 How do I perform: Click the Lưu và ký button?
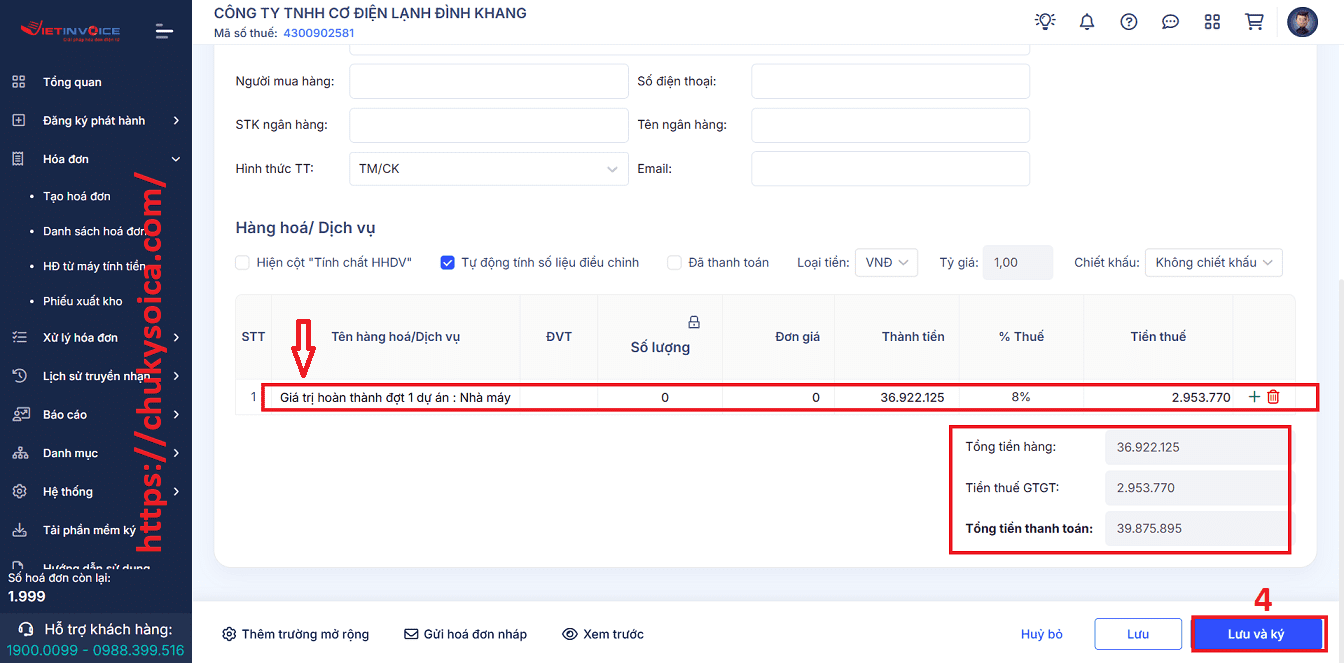[x=1256, y=634]
